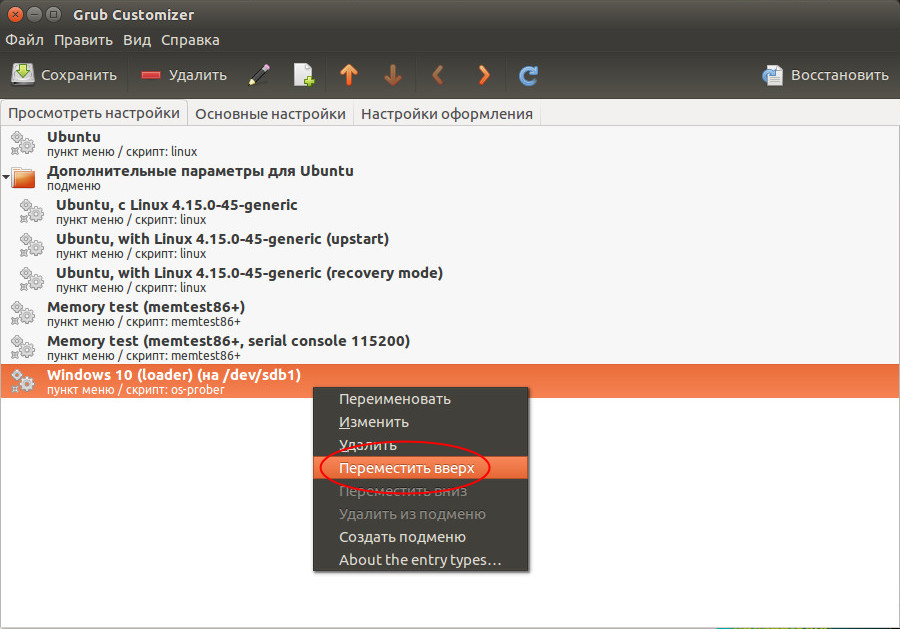This screenshot has width=900, height=629.
Task: Choose Создать подменю in context menu
Action: (x=420, y=537)
